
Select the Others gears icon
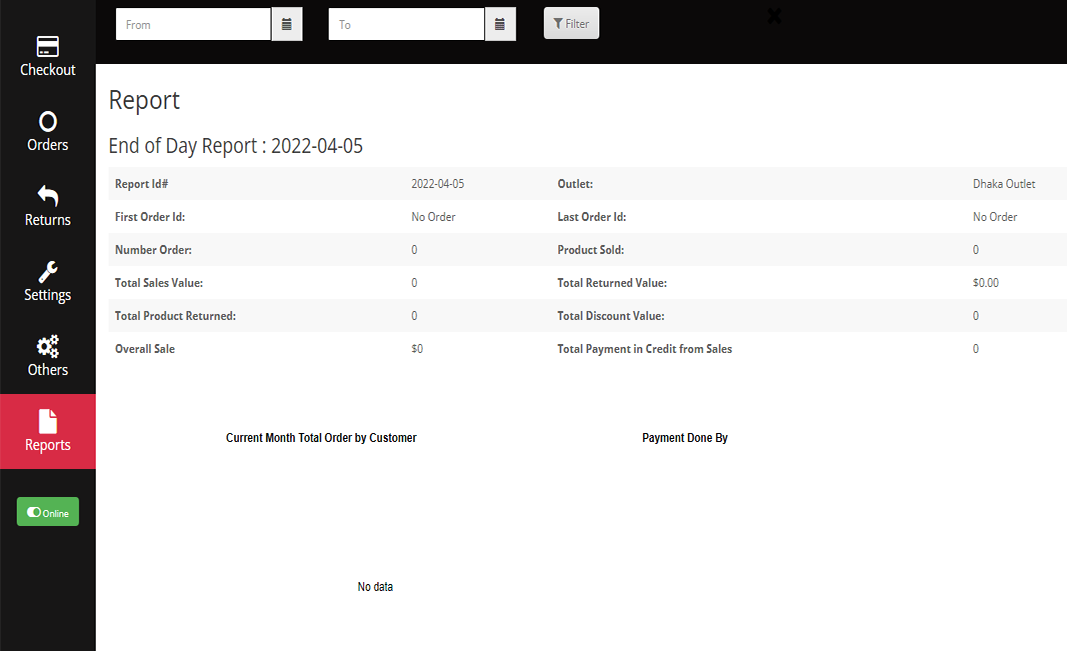pos(48,347)
